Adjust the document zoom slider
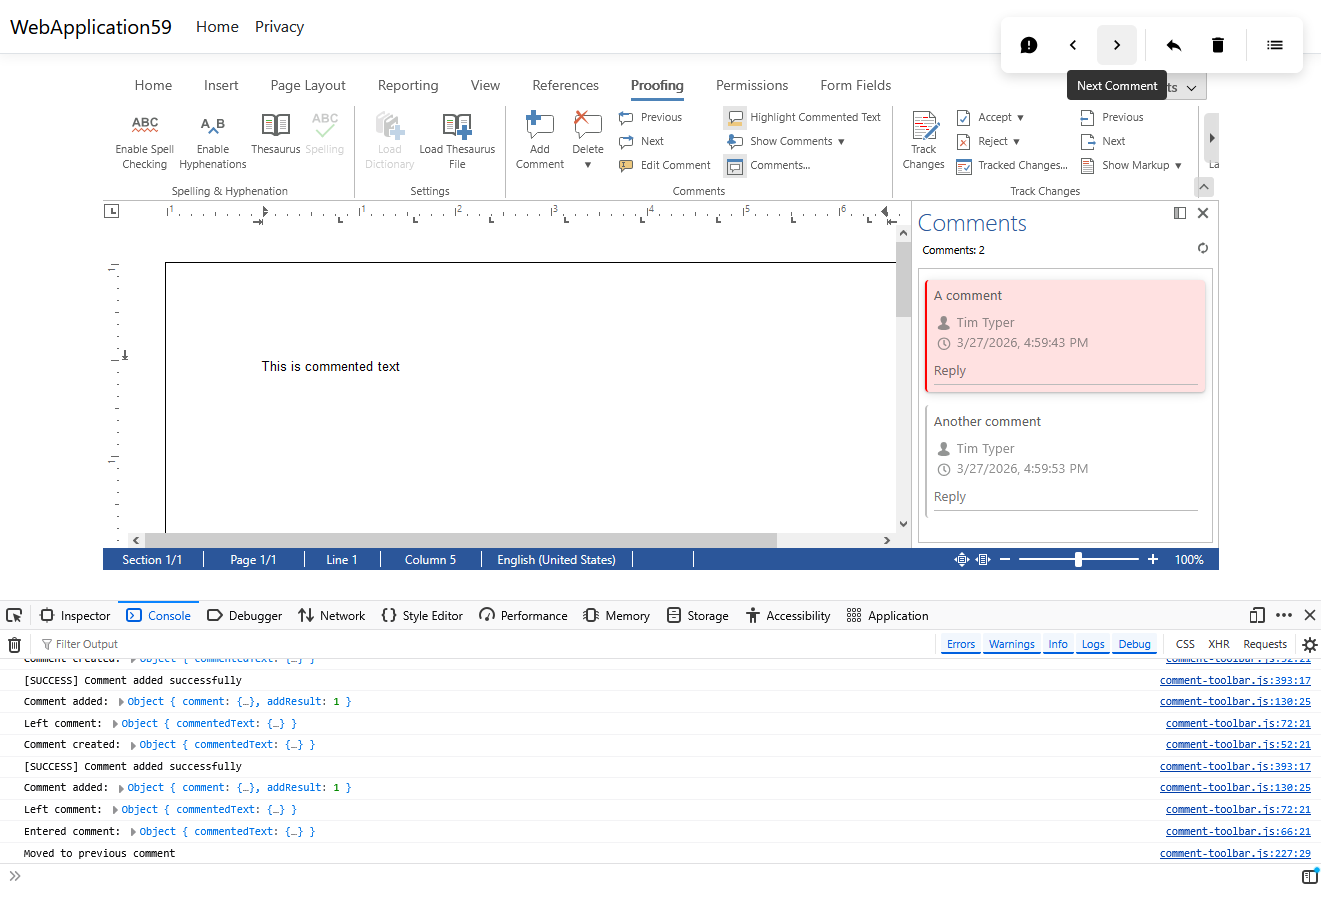Image resolution: width=1321 pixels, height=906 pixels. tap(1079, 559)
